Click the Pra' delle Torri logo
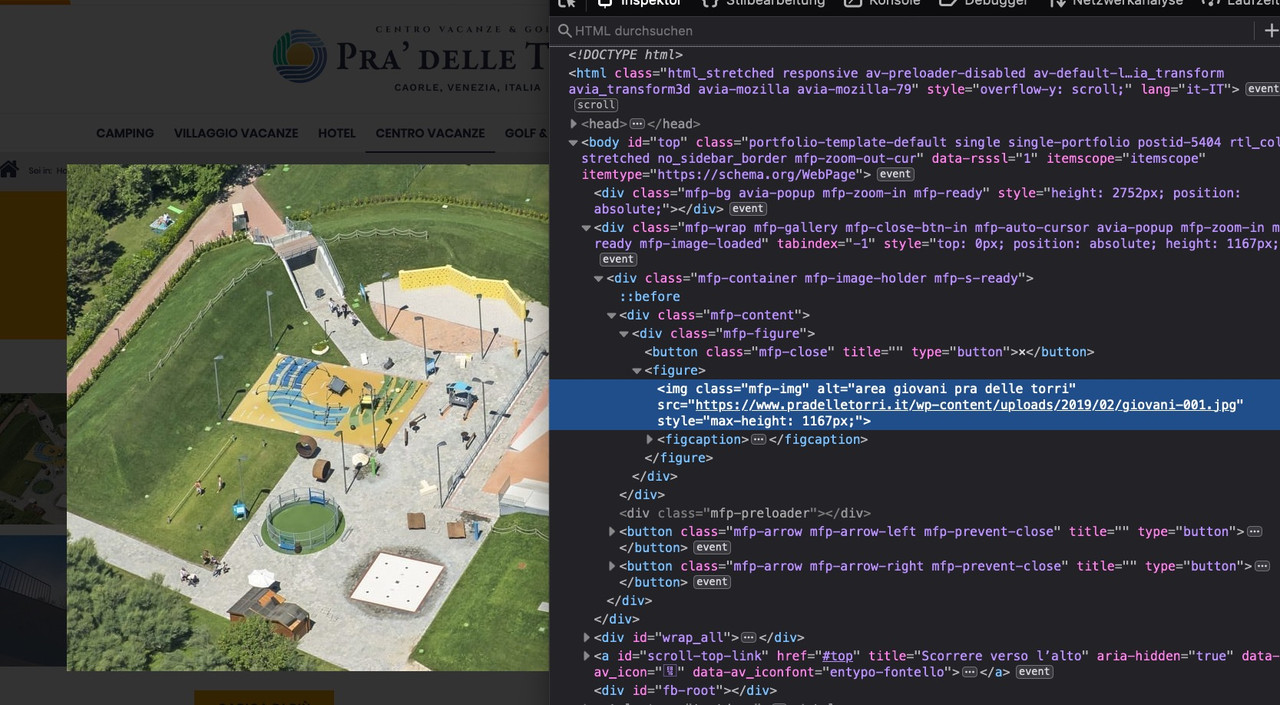 pos(410,57)
